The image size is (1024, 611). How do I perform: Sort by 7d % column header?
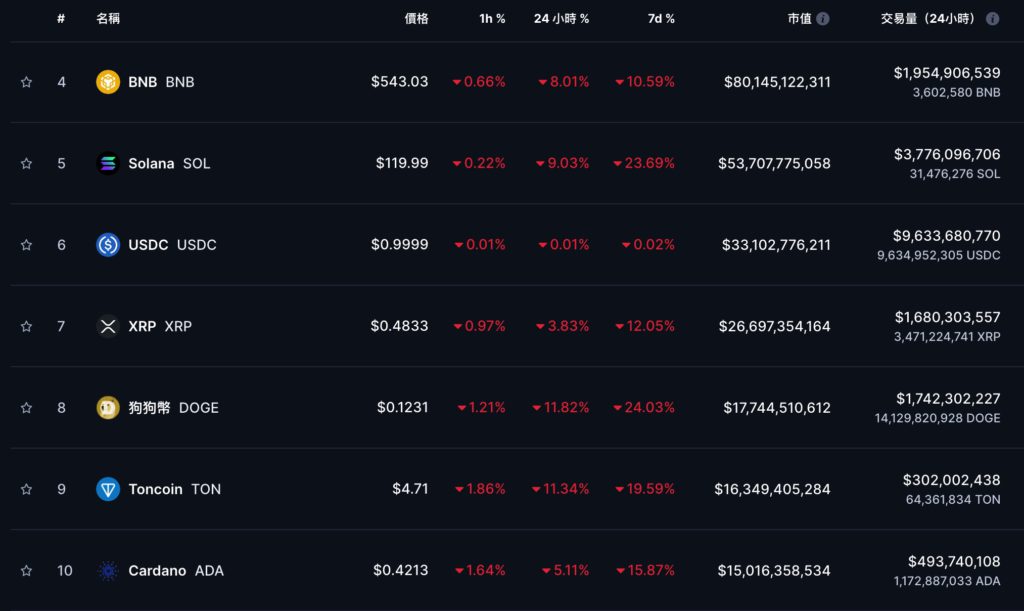(x=656, y=19)
